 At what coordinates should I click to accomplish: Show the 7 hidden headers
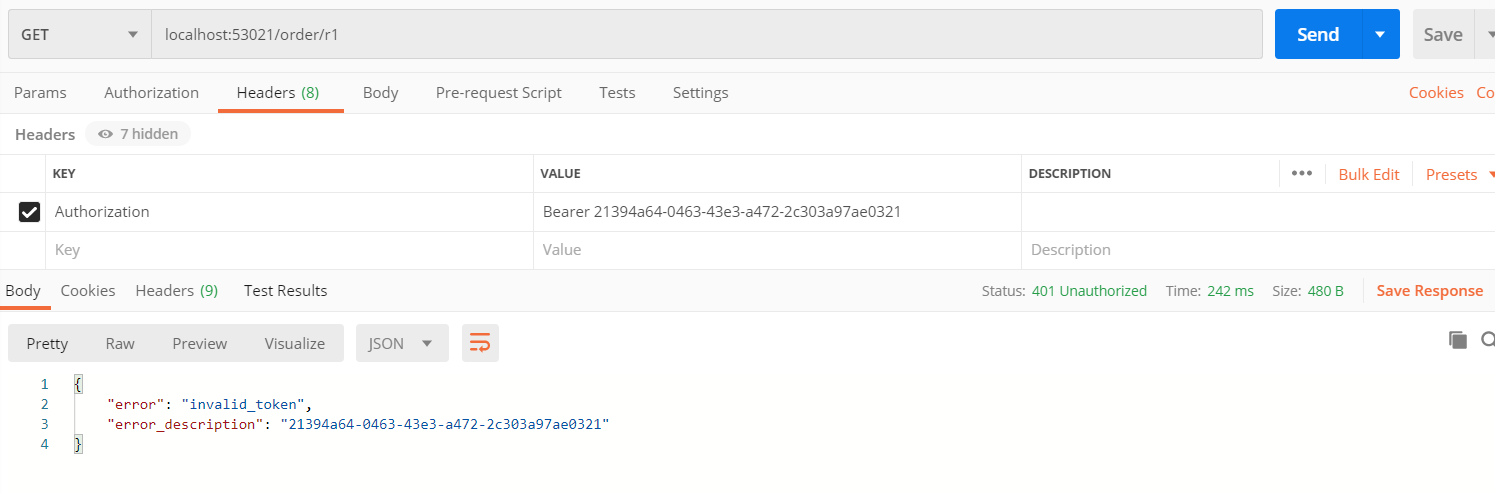pos(138,134)
